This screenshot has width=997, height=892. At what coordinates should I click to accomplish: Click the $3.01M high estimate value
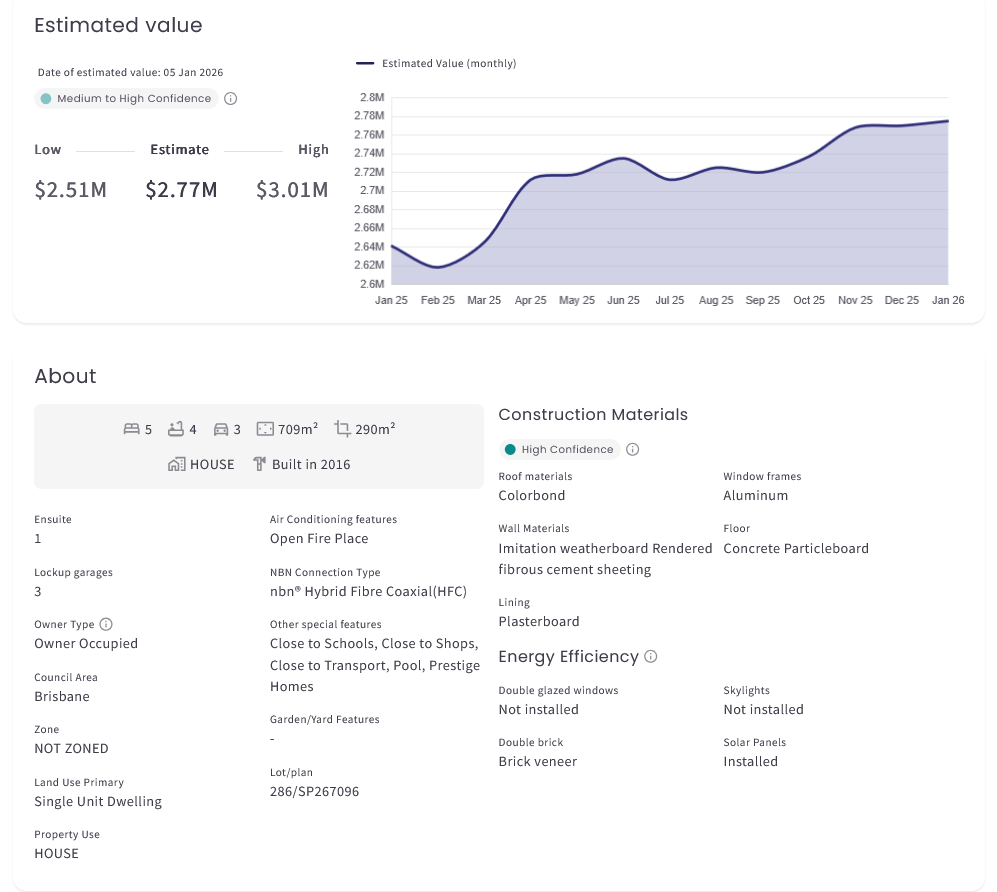(x=292, y=189)
